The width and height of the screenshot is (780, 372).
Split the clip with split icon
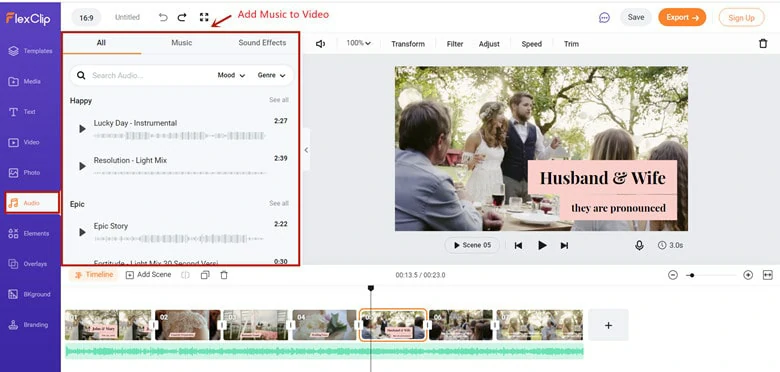pos(185,275)
